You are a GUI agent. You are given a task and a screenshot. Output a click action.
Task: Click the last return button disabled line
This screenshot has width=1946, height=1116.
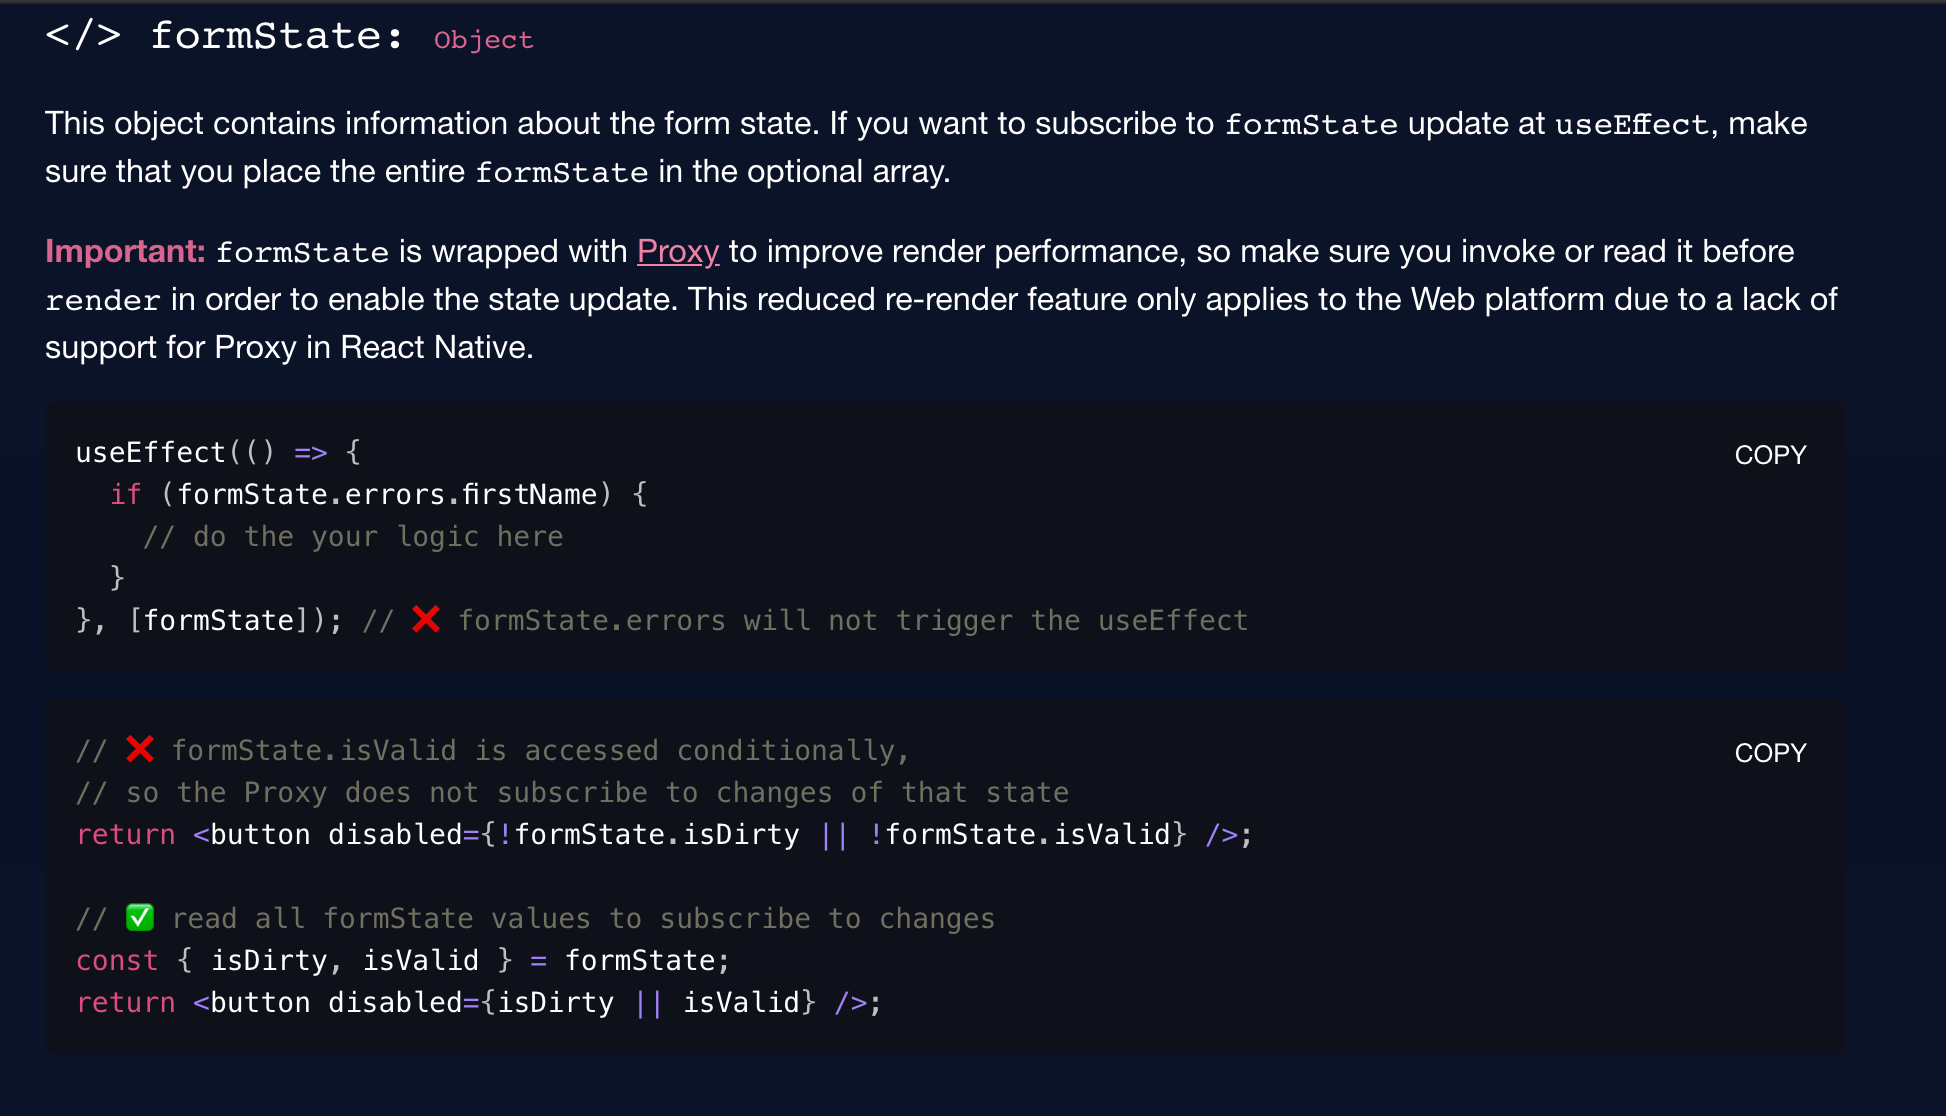[480, 1002]
